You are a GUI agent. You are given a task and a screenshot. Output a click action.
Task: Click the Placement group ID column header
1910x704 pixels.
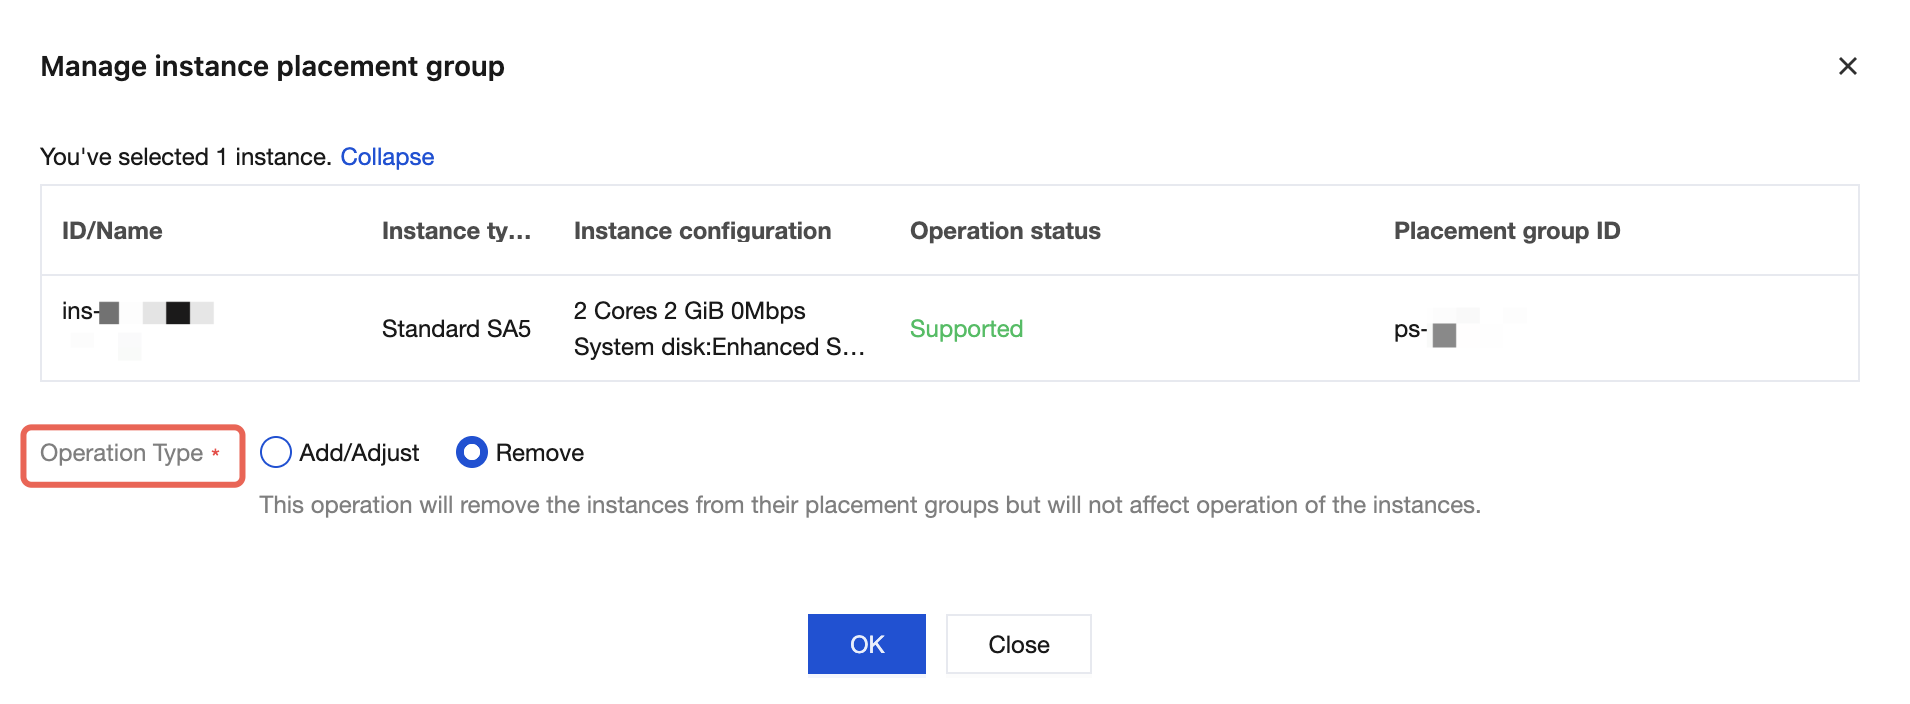1506,231
